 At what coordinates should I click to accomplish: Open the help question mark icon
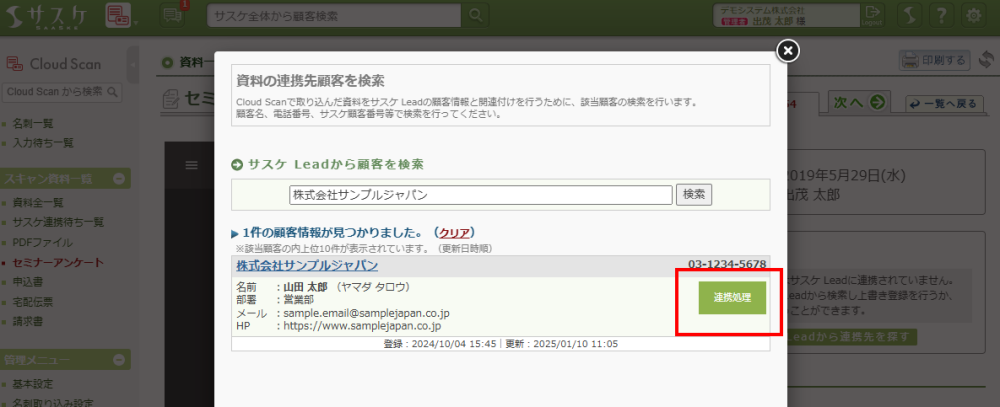coord(940,15)
